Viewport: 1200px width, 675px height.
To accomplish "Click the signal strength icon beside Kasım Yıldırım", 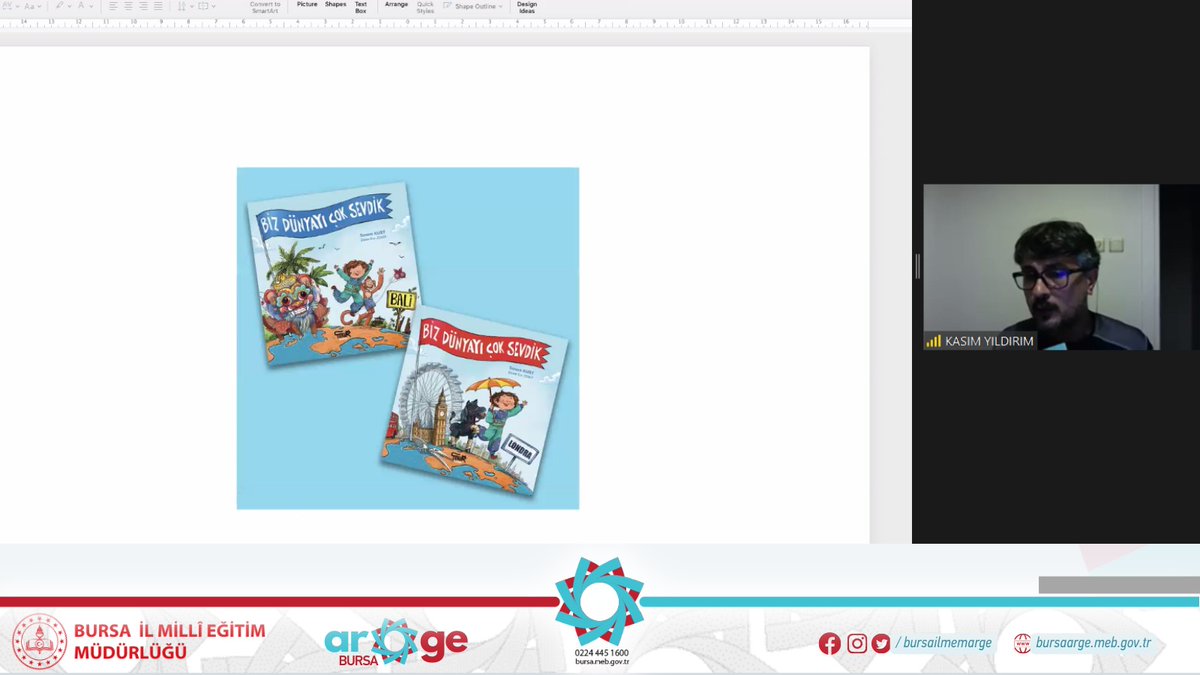I will 933,341.
